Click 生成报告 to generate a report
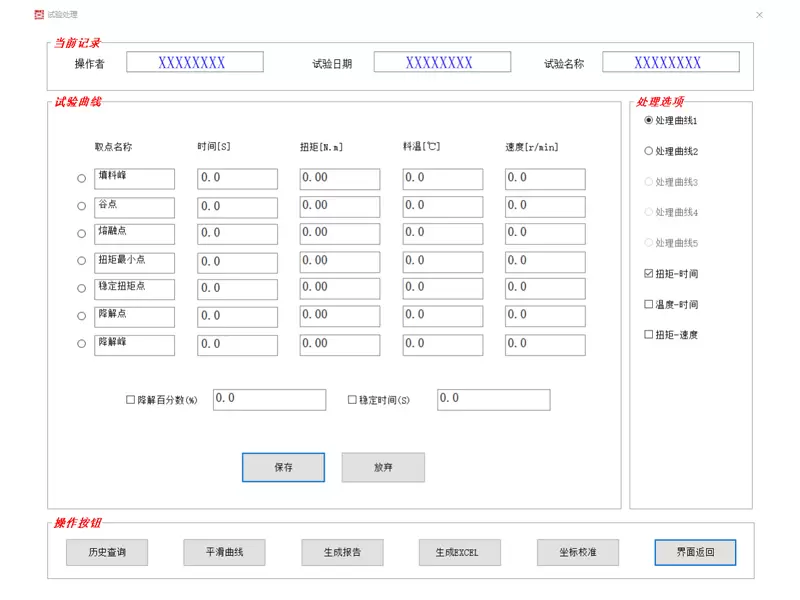 [x=341, y=552]
